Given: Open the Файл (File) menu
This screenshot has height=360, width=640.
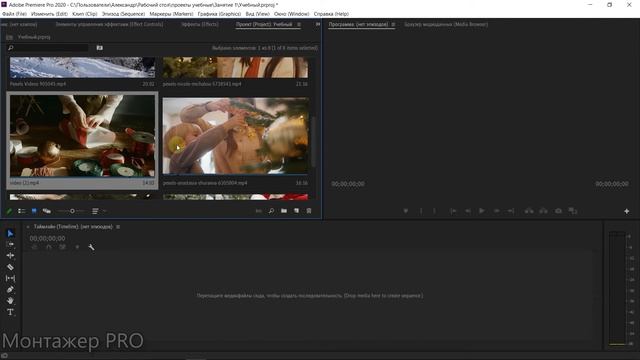Looking at the screenshot, I should pyautogui.click(x=14, y=14).
